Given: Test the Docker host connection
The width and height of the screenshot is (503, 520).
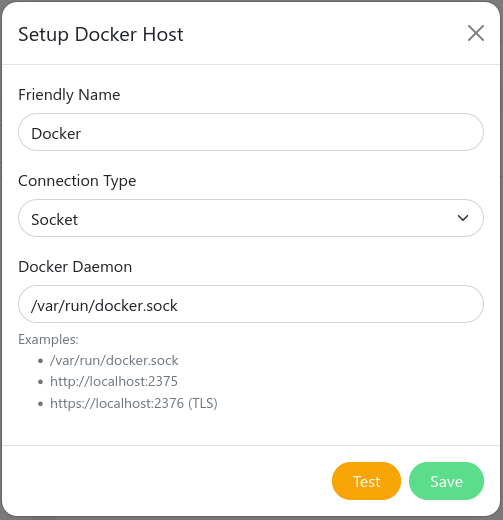Looking at the screenshot, I should [366, 481].
